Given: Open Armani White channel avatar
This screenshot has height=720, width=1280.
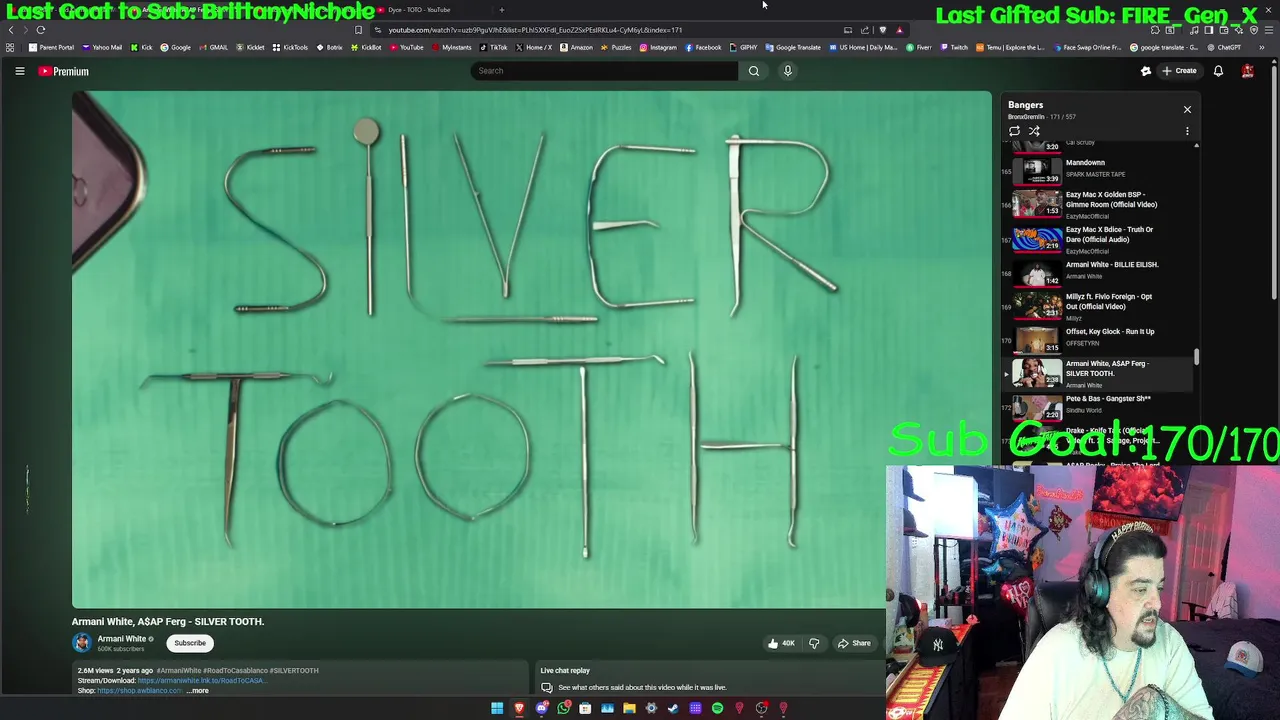Looking at the screenshot, I should pyautogui.click(x=82, y=643).
